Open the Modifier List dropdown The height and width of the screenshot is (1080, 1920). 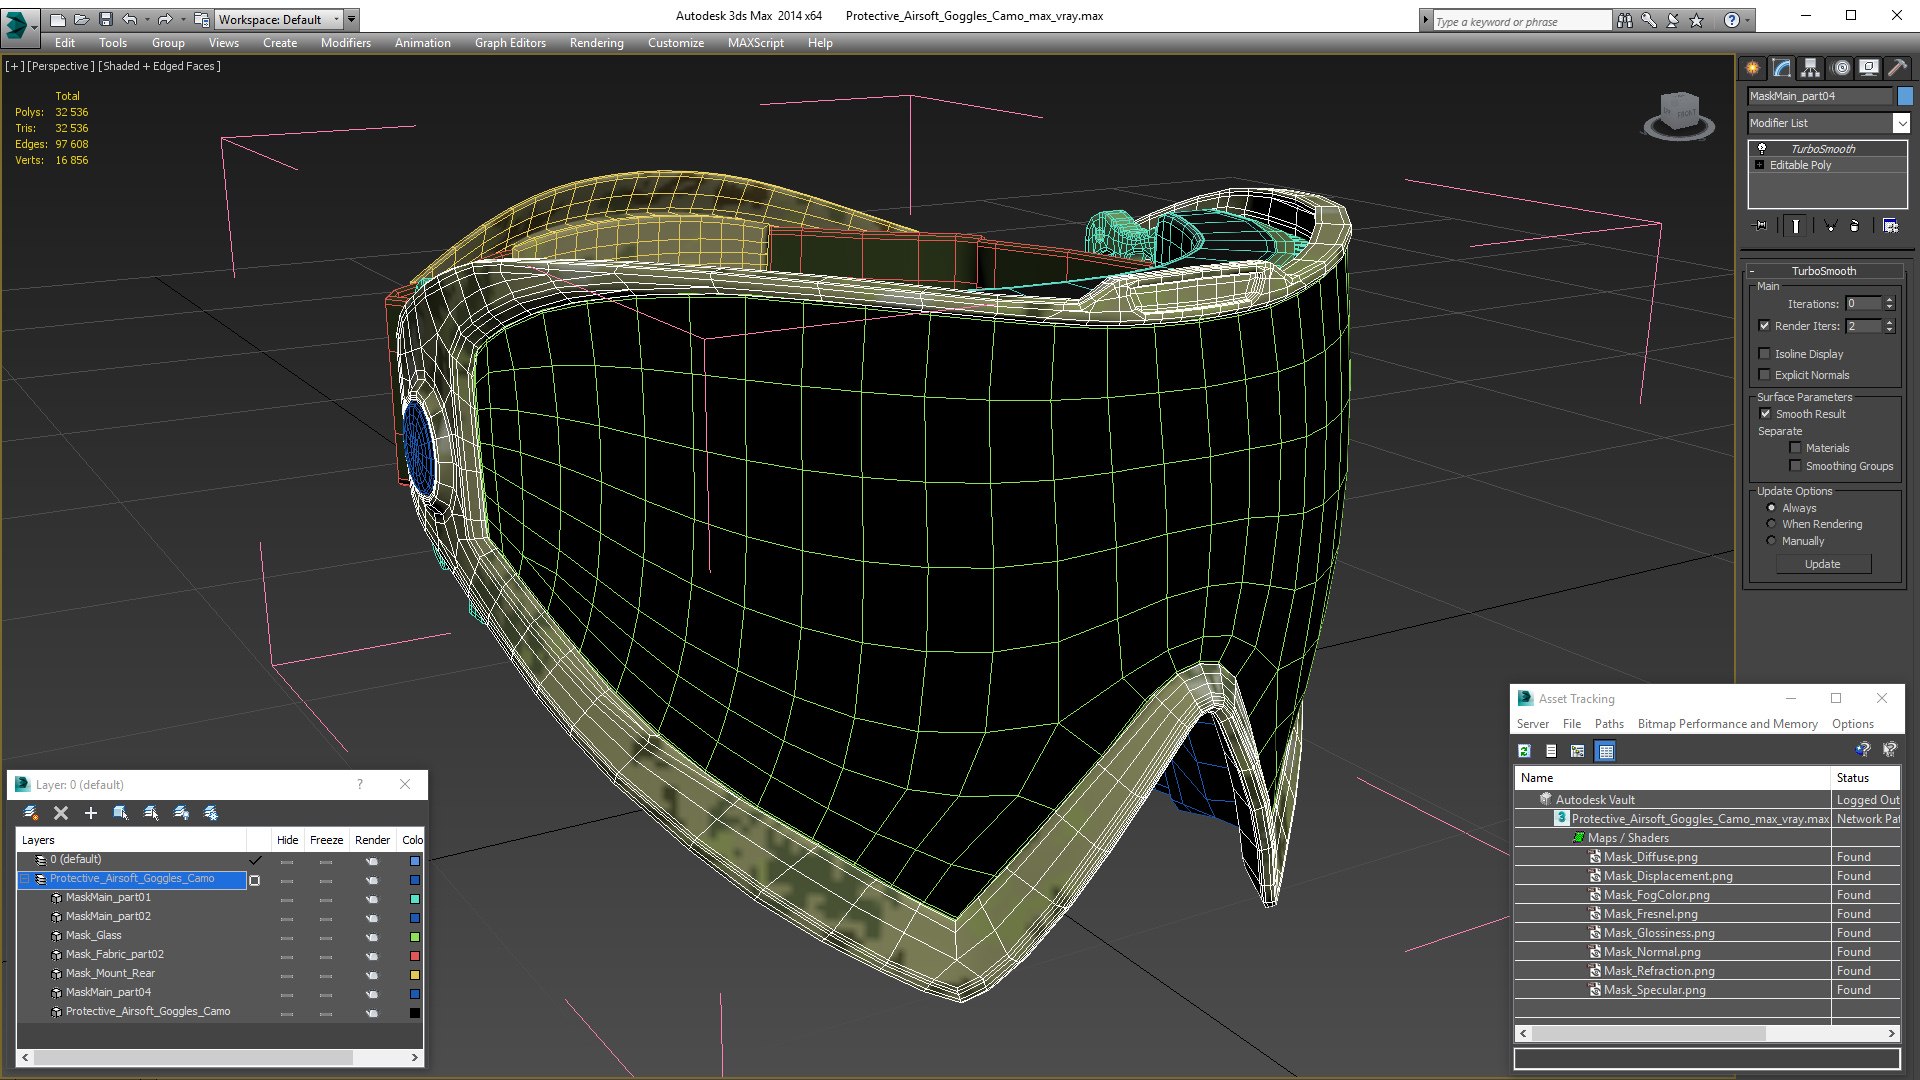click(1901, 123)
